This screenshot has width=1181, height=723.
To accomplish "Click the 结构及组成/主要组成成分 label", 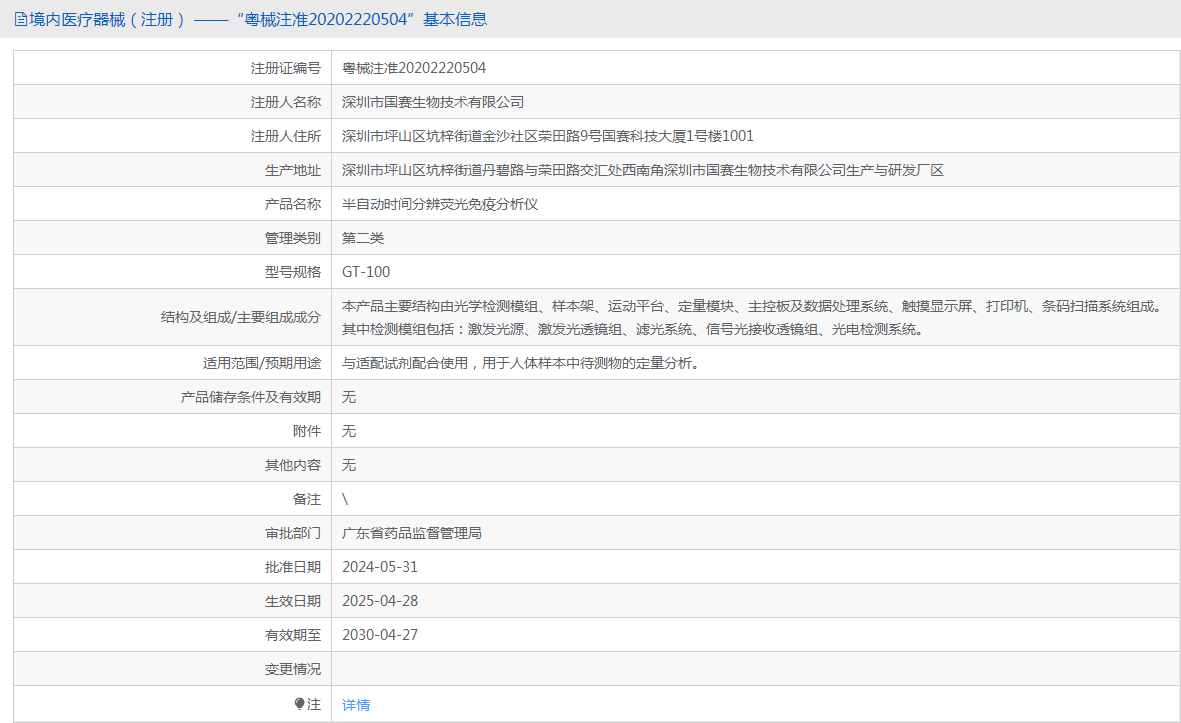I will (x=240, y=317).
